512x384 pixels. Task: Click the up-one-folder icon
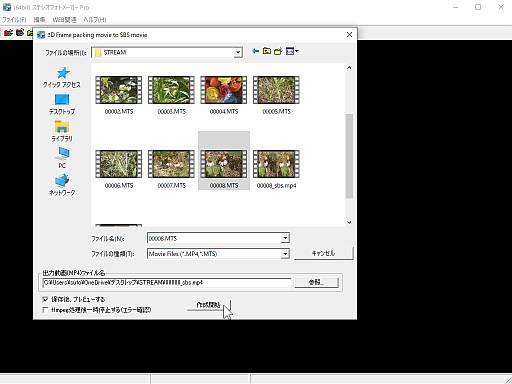click(x=267, y=51)
